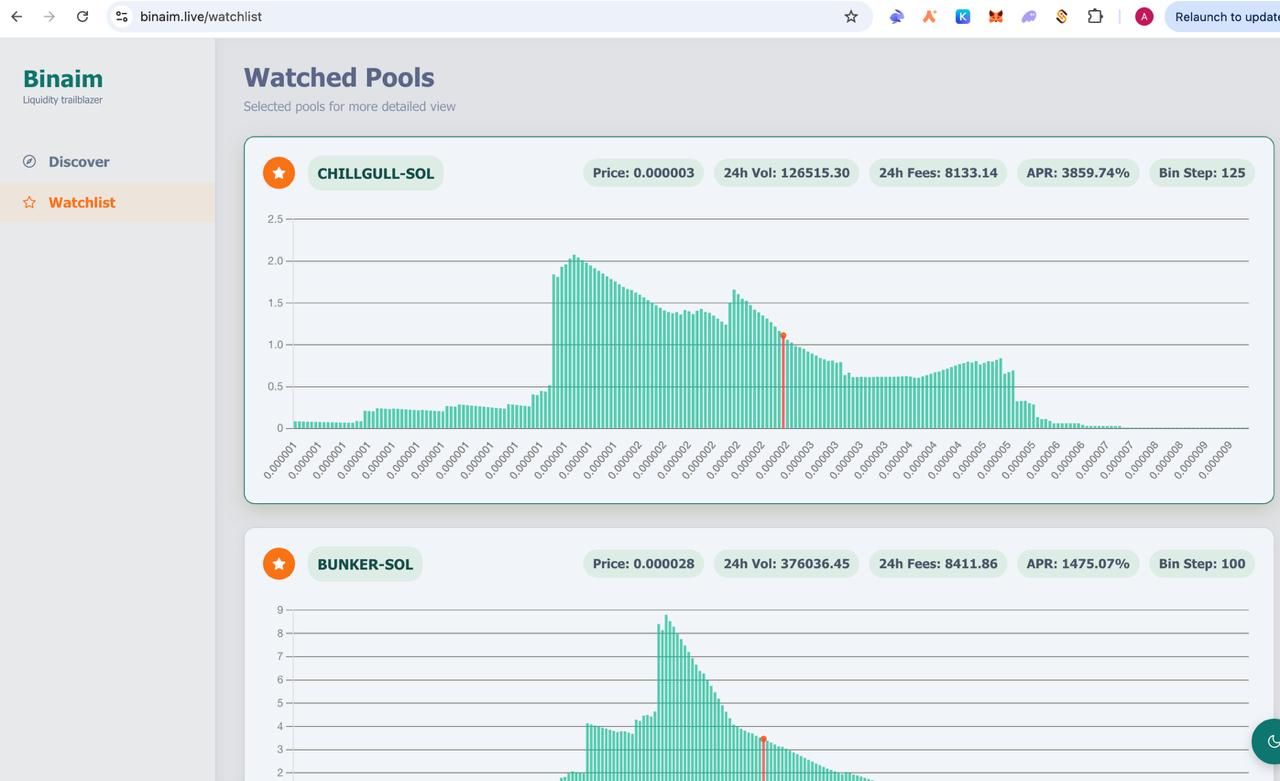
Task: Open the blue K extension
Action: pos(962,17)
